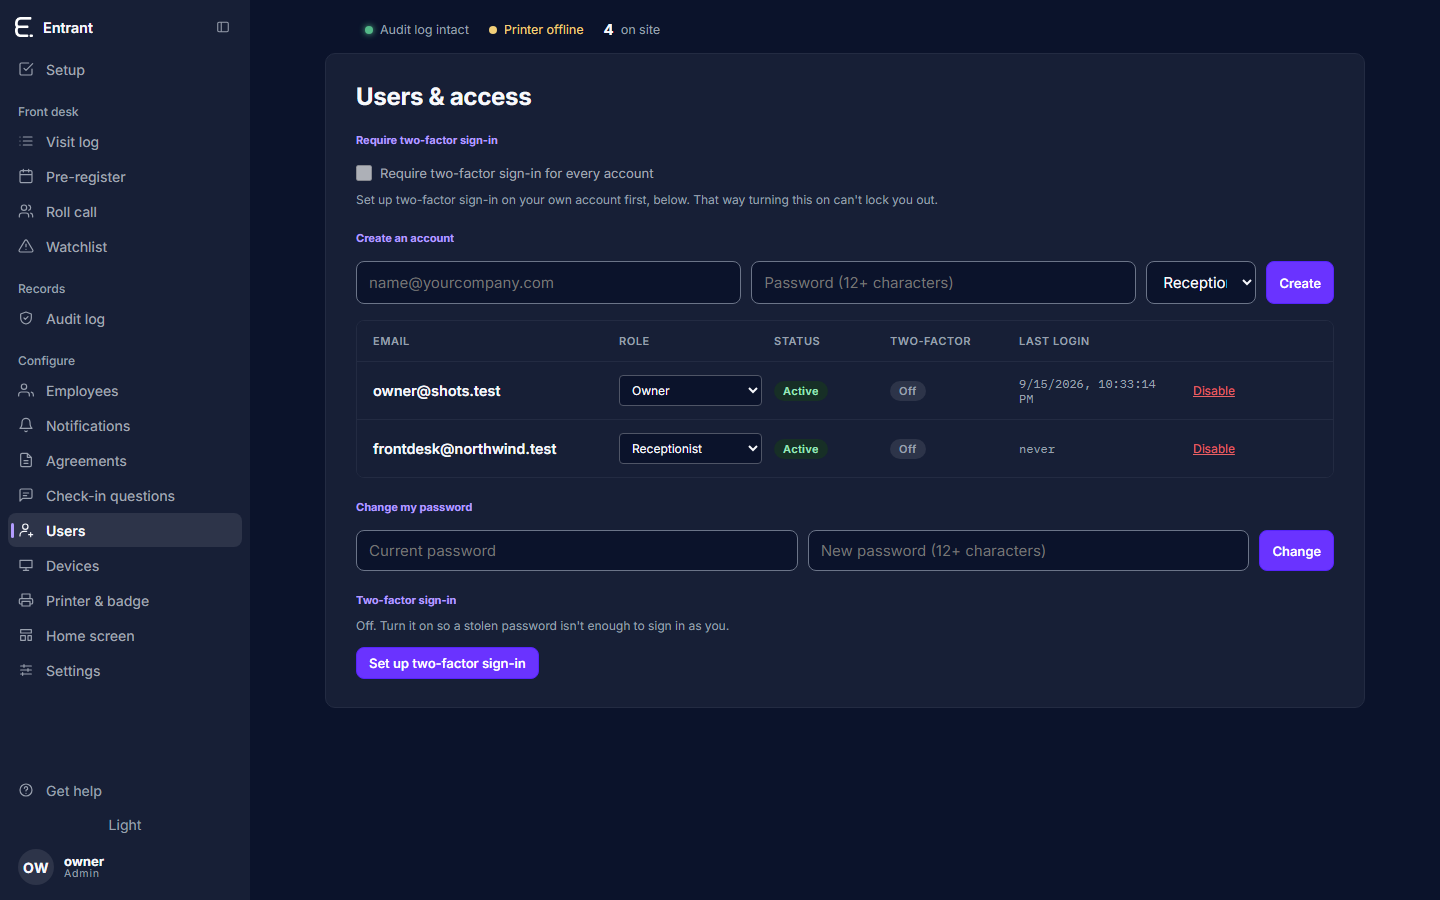Click the Active status badge for frontdesk@northwind.test
1440x900 pixels.
coord(800,449)
